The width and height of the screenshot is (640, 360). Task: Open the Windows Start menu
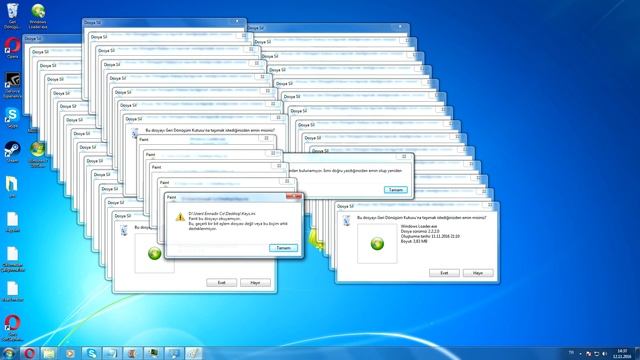coord(9,353)
